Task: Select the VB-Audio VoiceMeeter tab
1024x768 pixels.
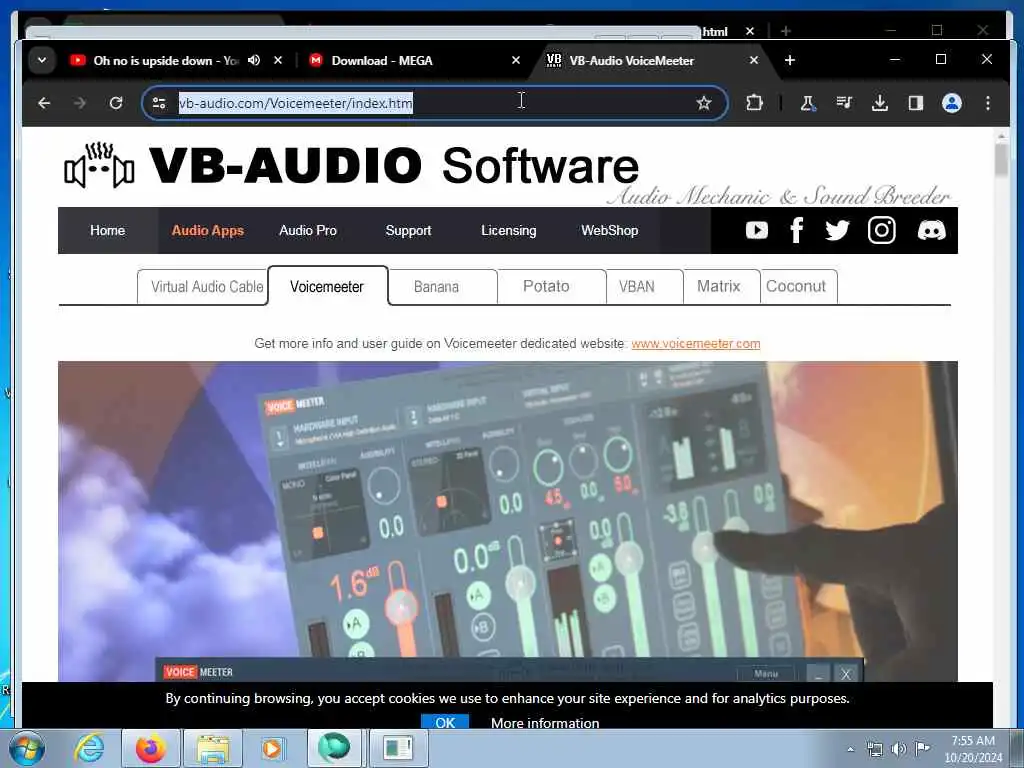Action: [632, 60]
